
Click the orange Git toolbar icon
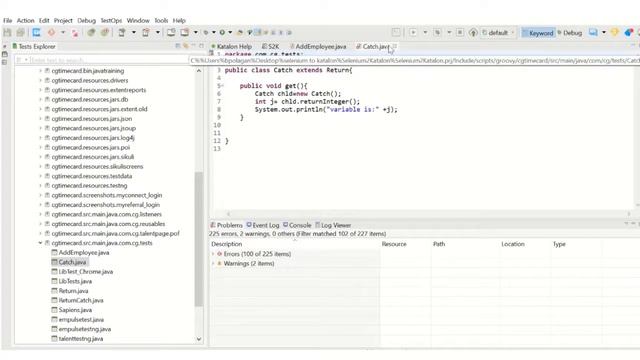[x=51, y=33]
